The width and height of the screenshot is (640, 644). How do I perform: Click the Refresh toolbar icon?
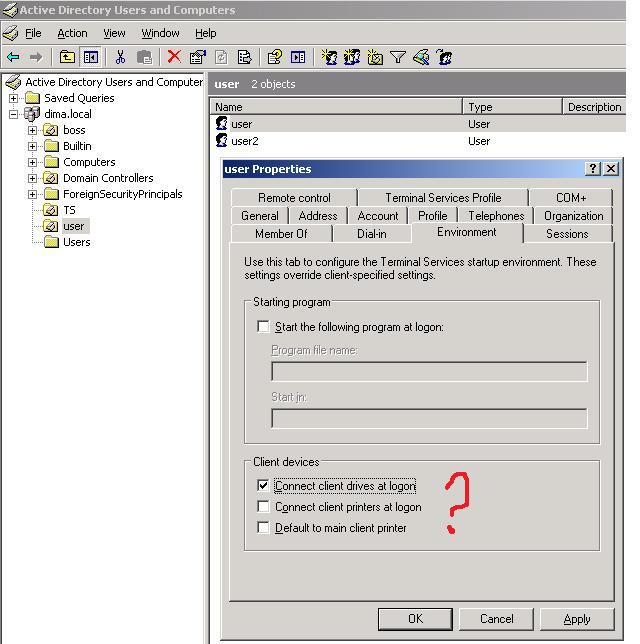coord(221,57)
